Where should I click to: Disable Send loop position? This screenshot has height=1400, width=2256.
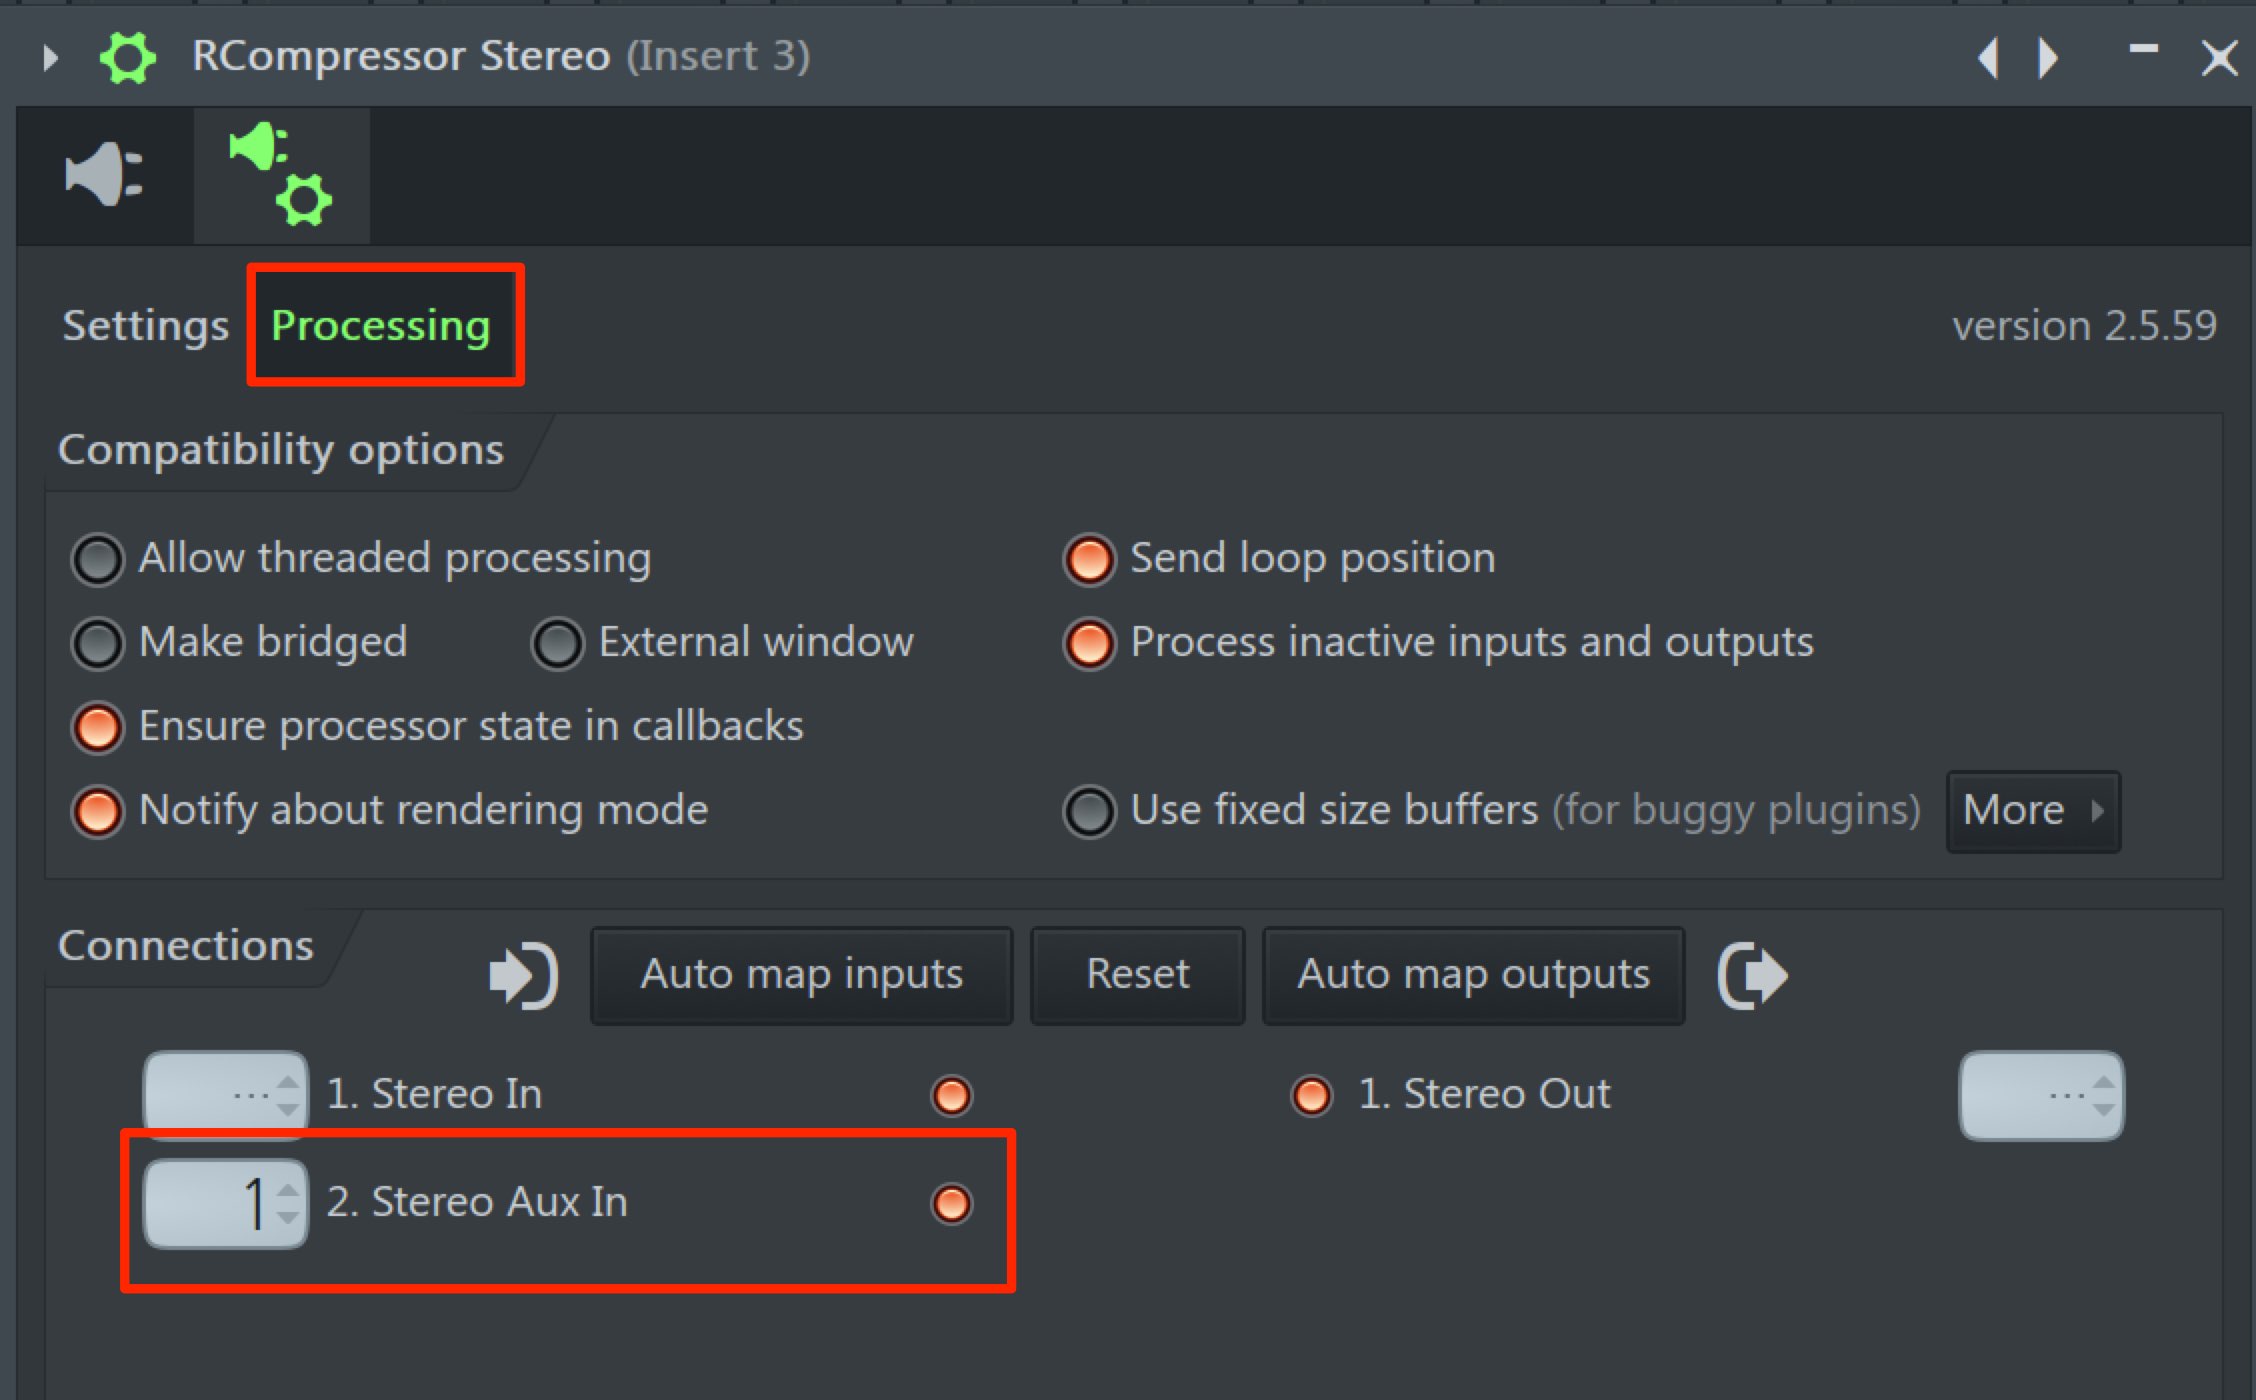tap(1089, 559)
